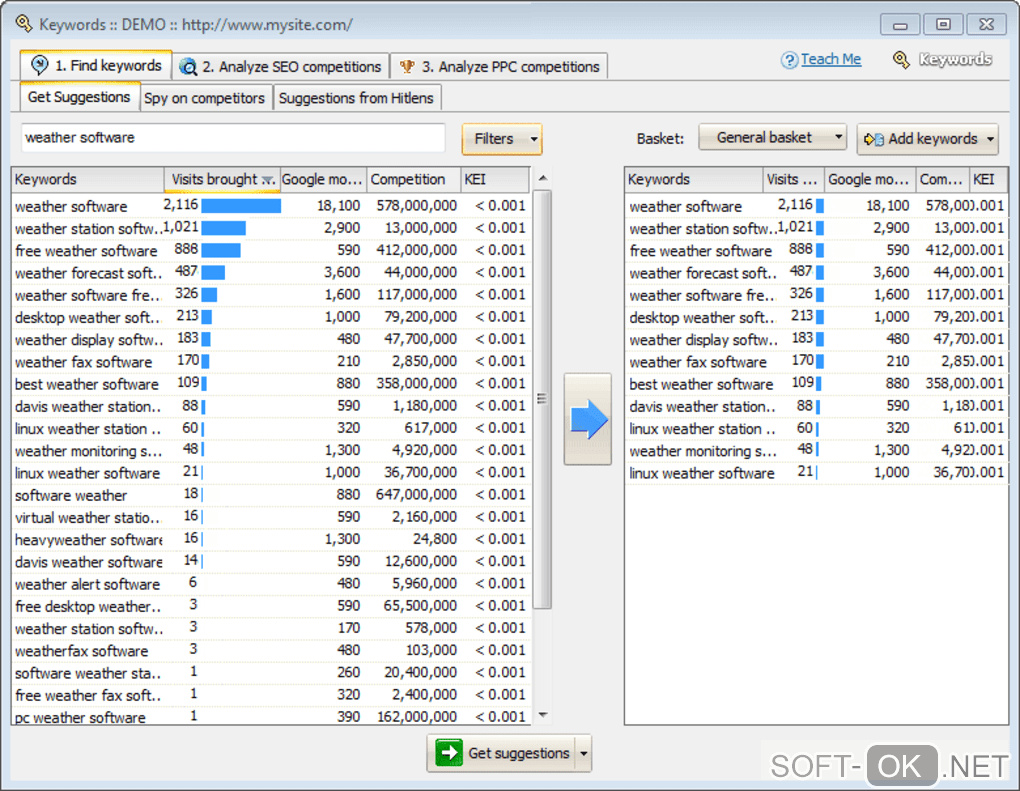Select the Get Suggestions sub-tab
Viewport: 1020px width, 791px height.
pos(79,98)
